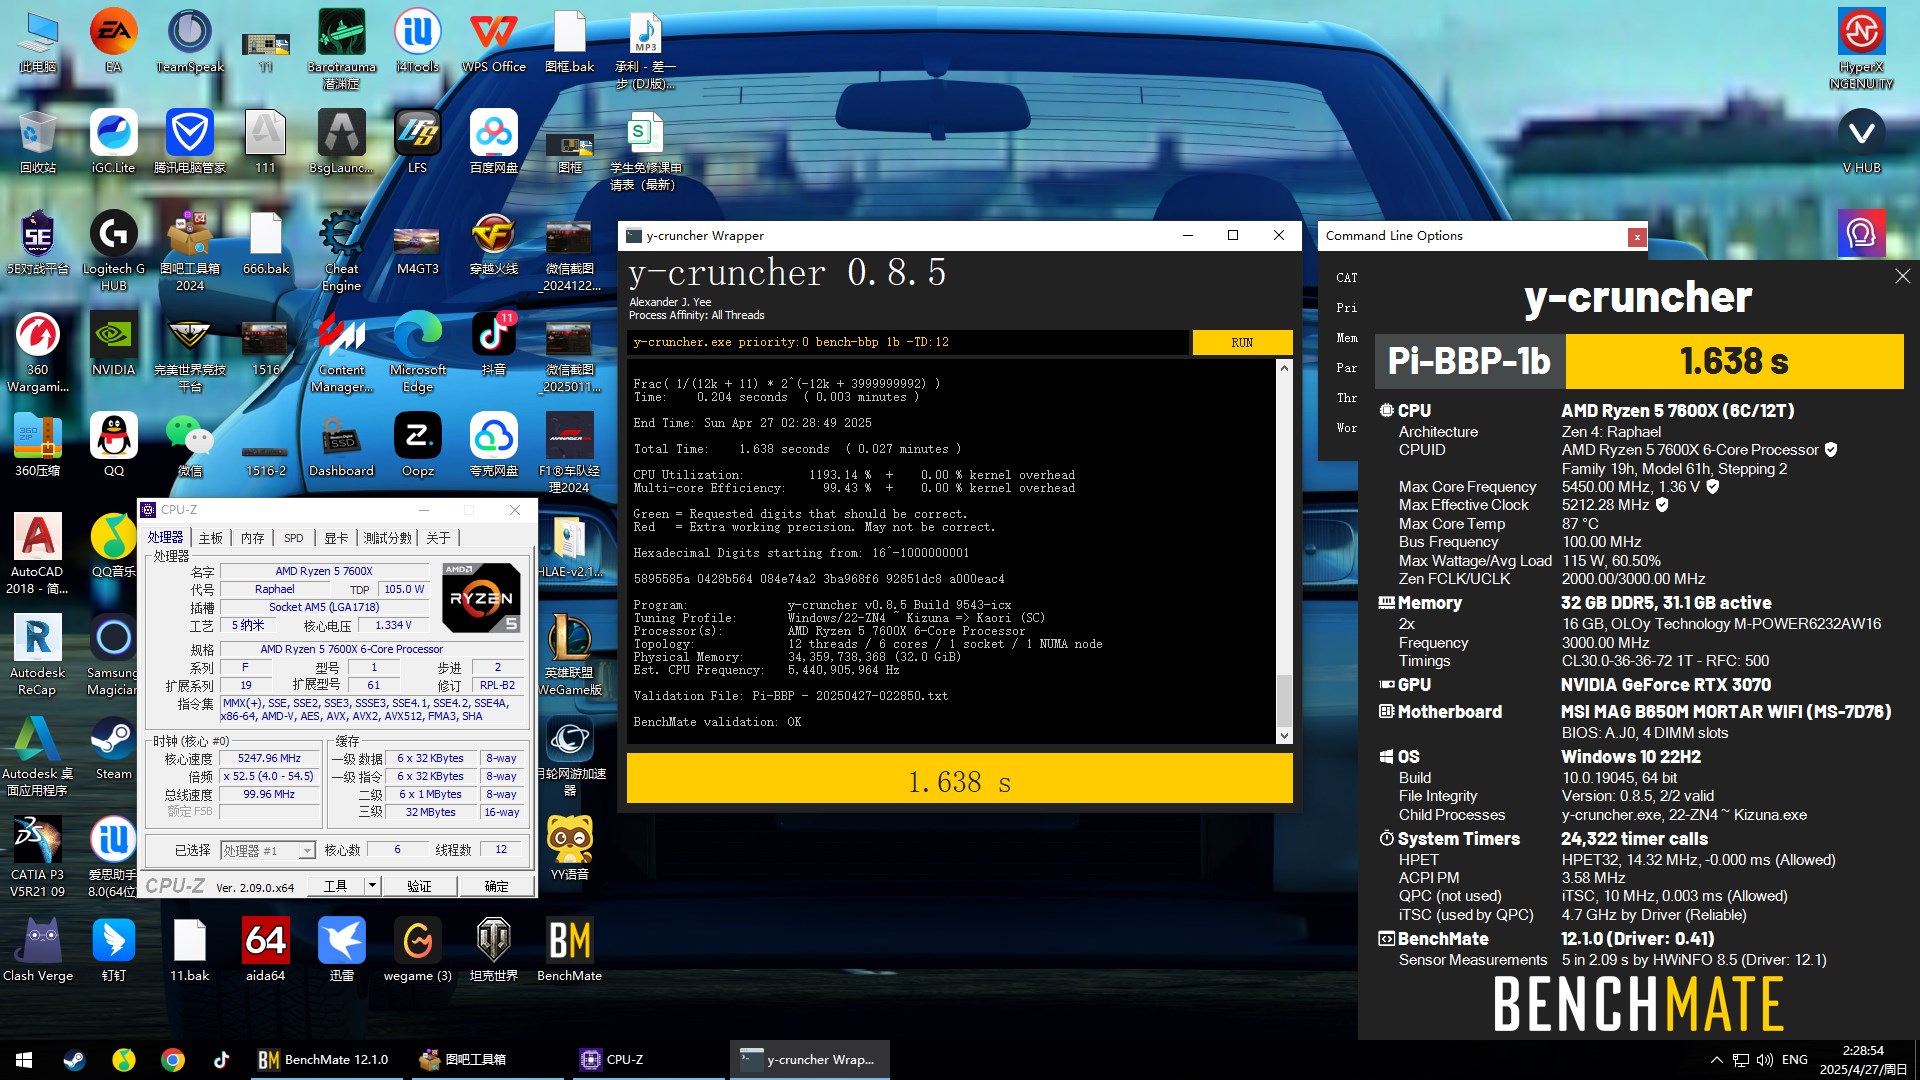This screenshot has height=1080, width=1920.
Task: Launch the Cheat Engine desktop icon
Action: click(342, 251)
